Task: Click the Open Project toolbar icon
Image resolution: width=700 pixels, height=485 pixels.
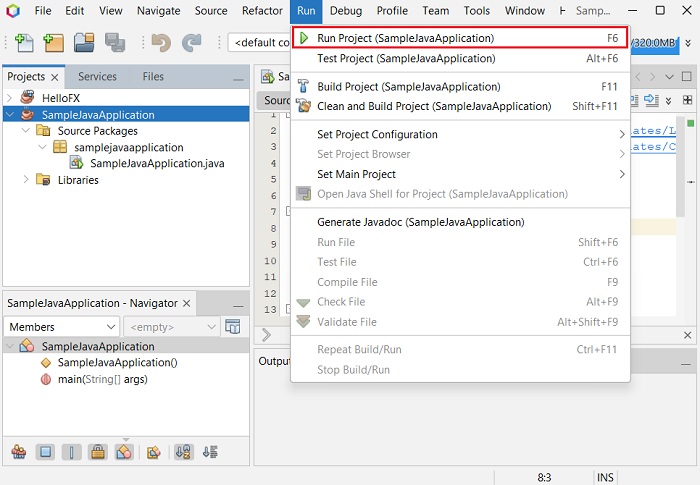Action: (x=84, y=42)
